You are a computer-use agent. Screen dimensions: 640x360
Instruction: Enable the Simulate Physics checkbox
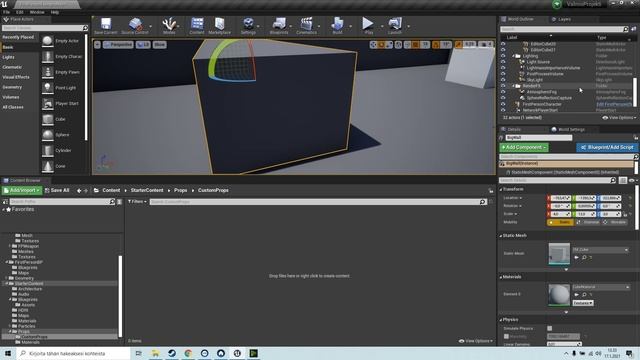[x=549, y=328]
